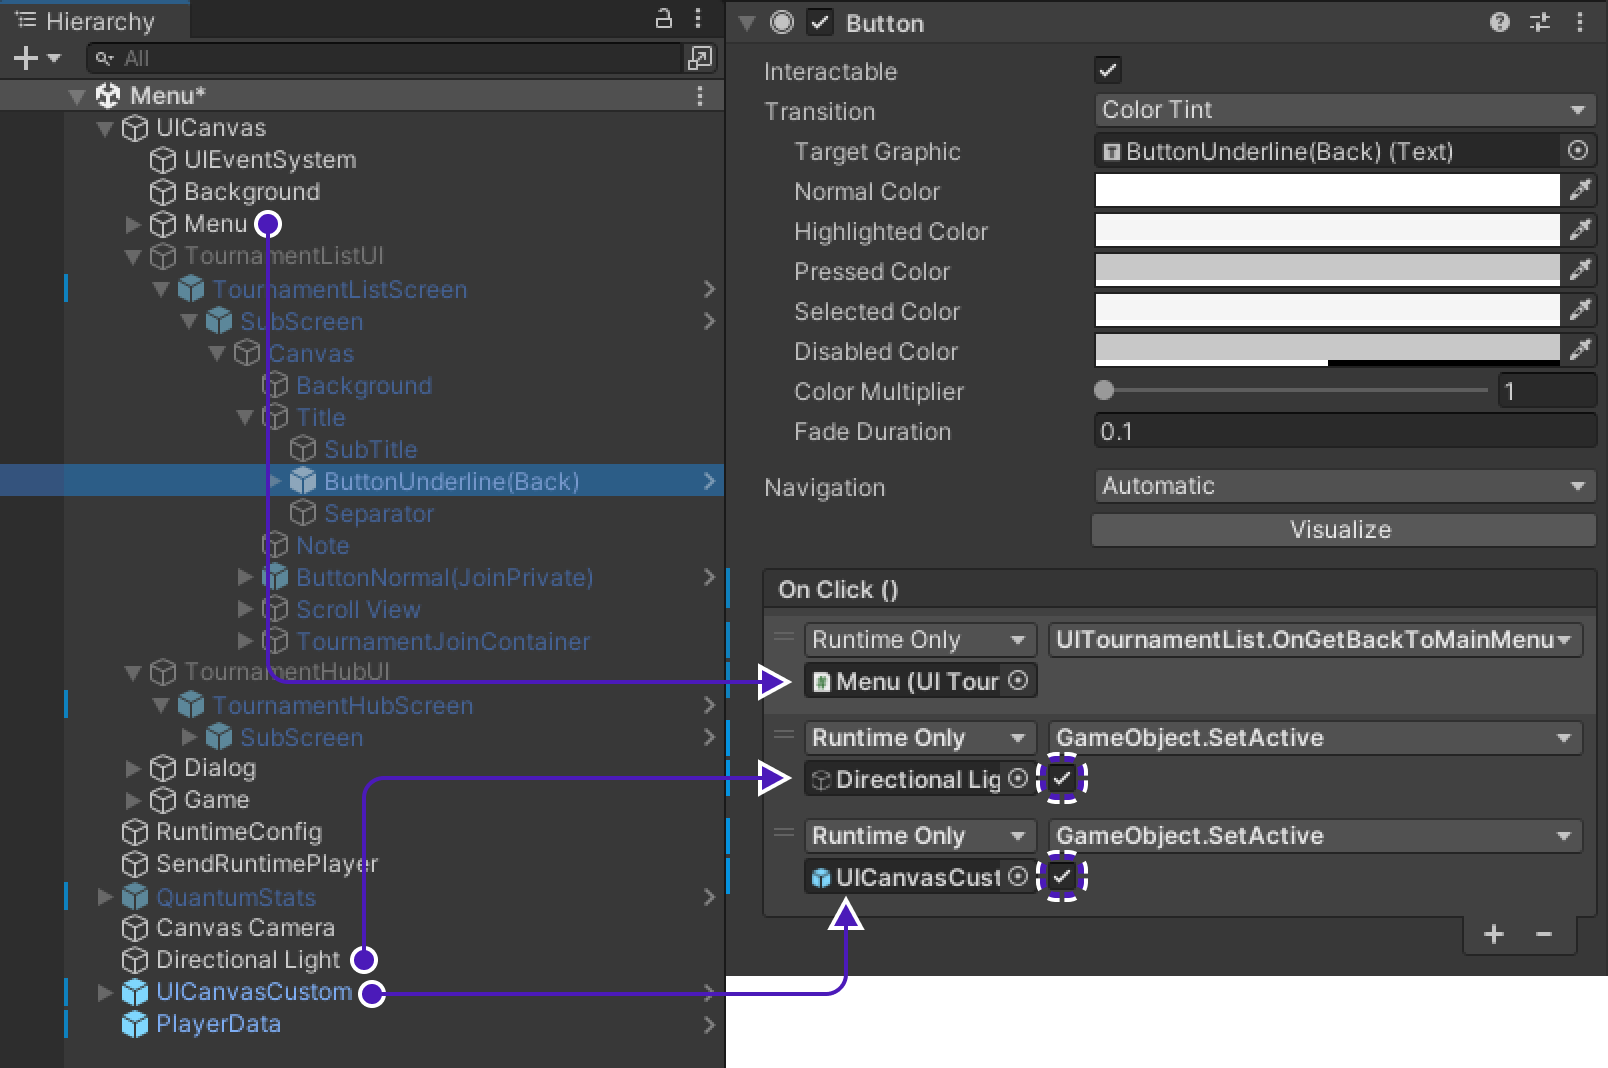
Task: Click the Fade Duration input field
Action: click(x=1344, y=432)
